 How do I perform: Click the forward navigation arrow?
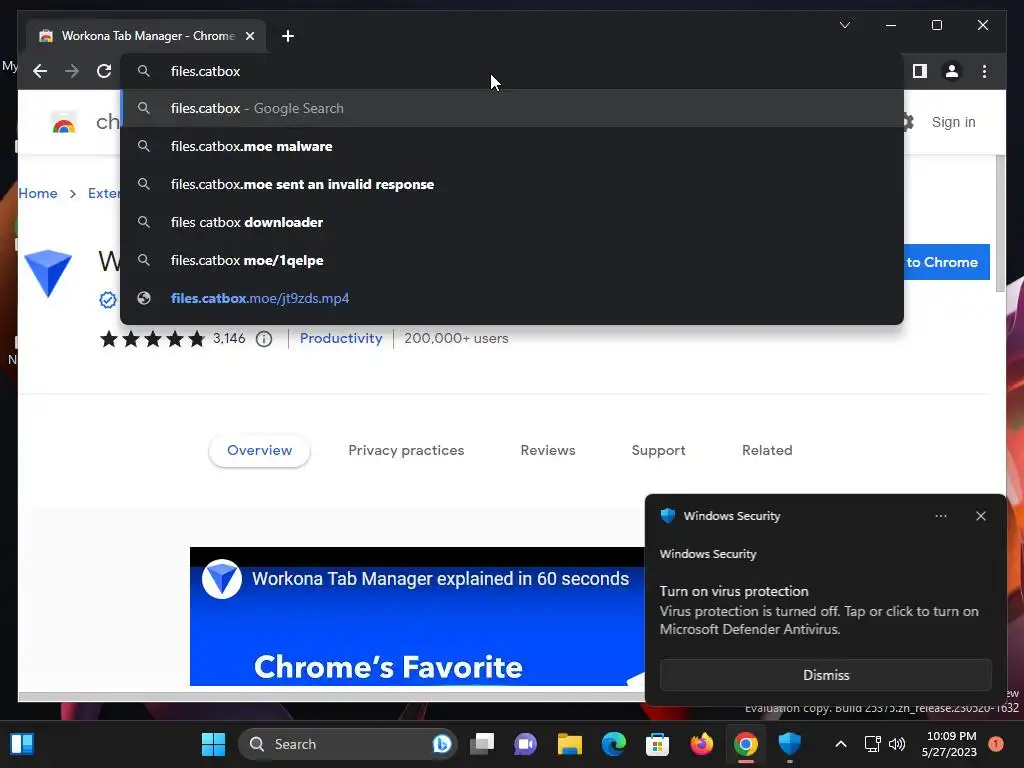[x=72, y=71]
